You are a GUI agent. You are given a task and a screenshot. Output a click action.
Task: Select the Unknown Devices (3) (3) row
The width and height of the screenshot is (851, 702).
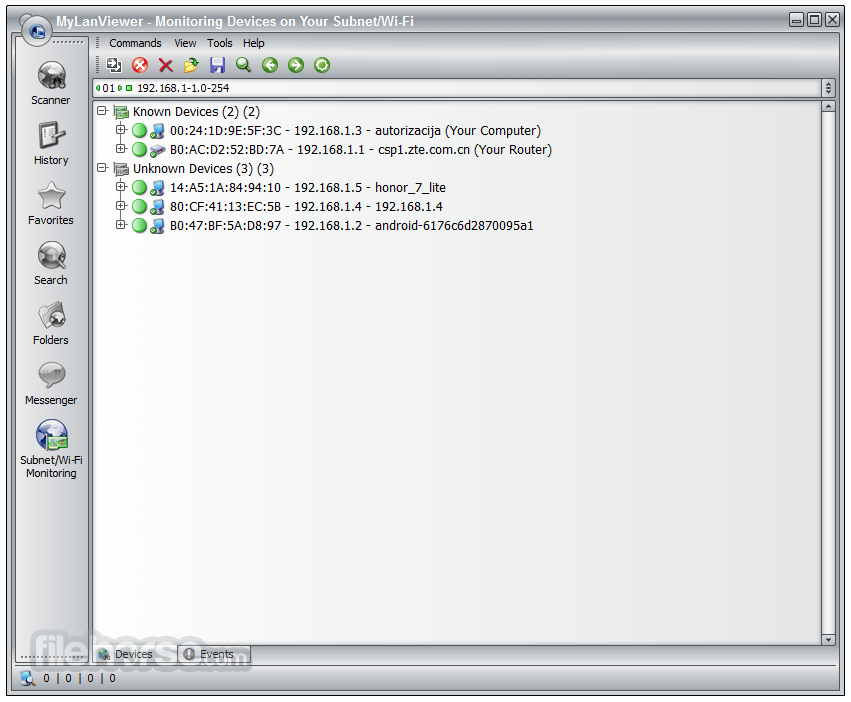click(204, 169)
